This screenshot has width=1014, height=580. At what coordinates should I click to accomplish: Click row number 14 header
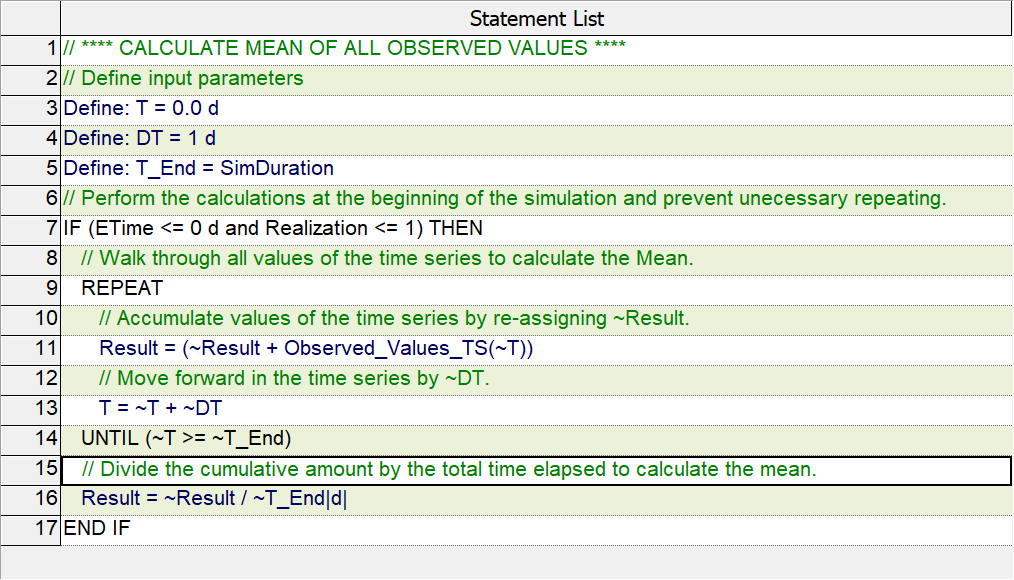pos(30,440)
